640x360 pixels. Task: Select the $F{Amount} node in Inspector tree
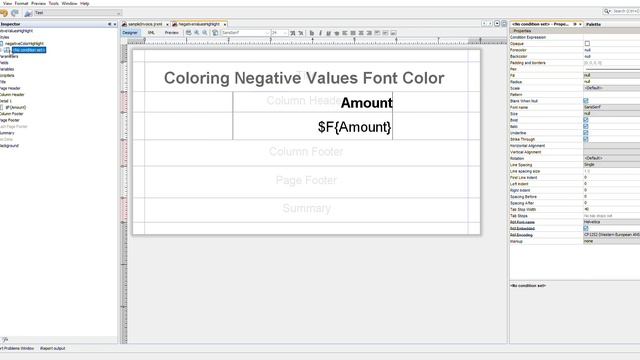pos(16,107)
